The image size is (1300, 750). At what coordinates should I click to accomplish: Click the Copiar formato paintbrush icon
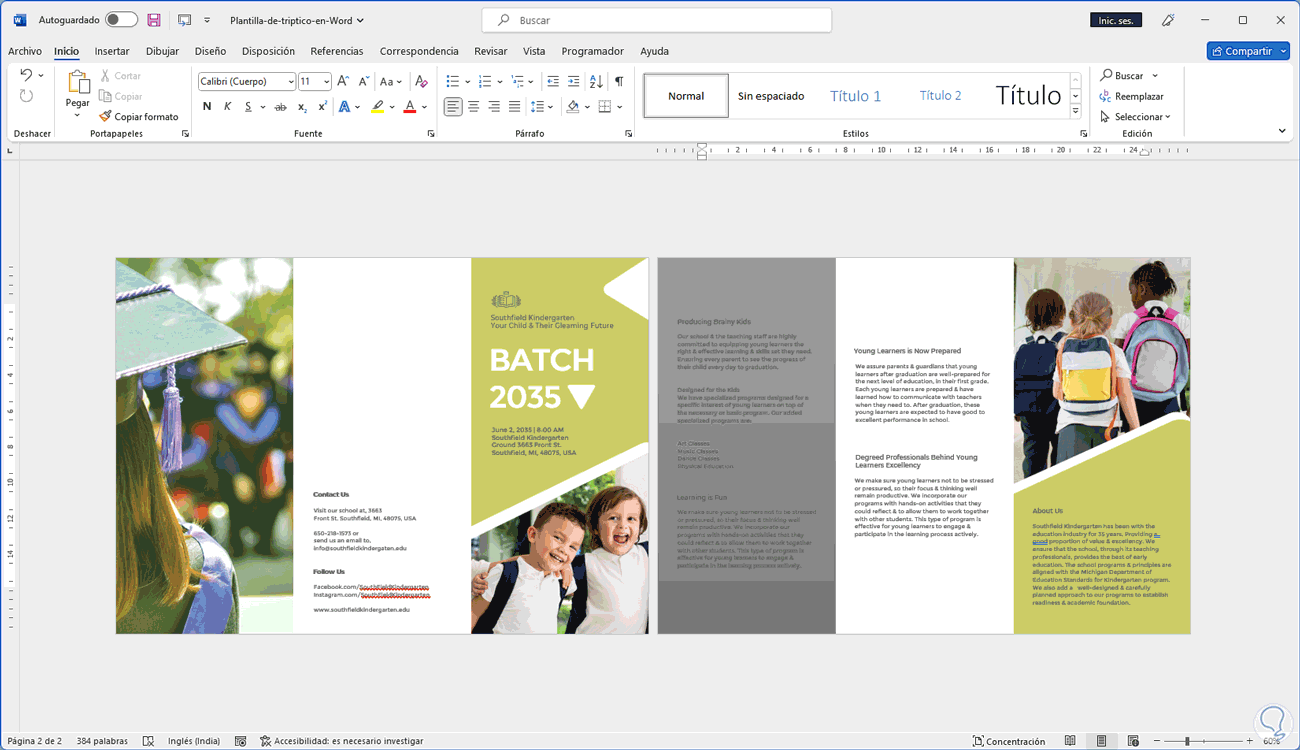coord(105,117)
